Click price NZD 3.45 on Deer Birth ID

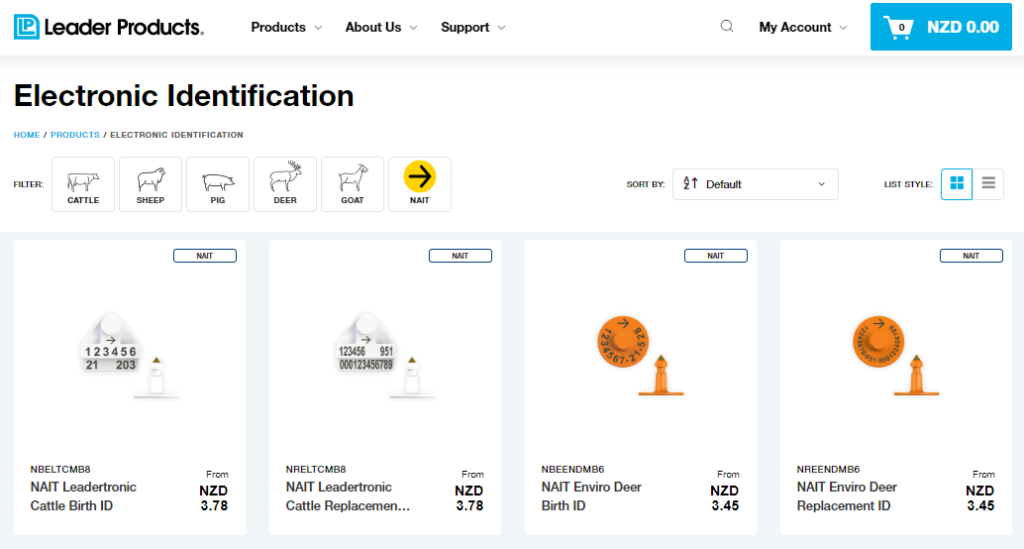725,498
